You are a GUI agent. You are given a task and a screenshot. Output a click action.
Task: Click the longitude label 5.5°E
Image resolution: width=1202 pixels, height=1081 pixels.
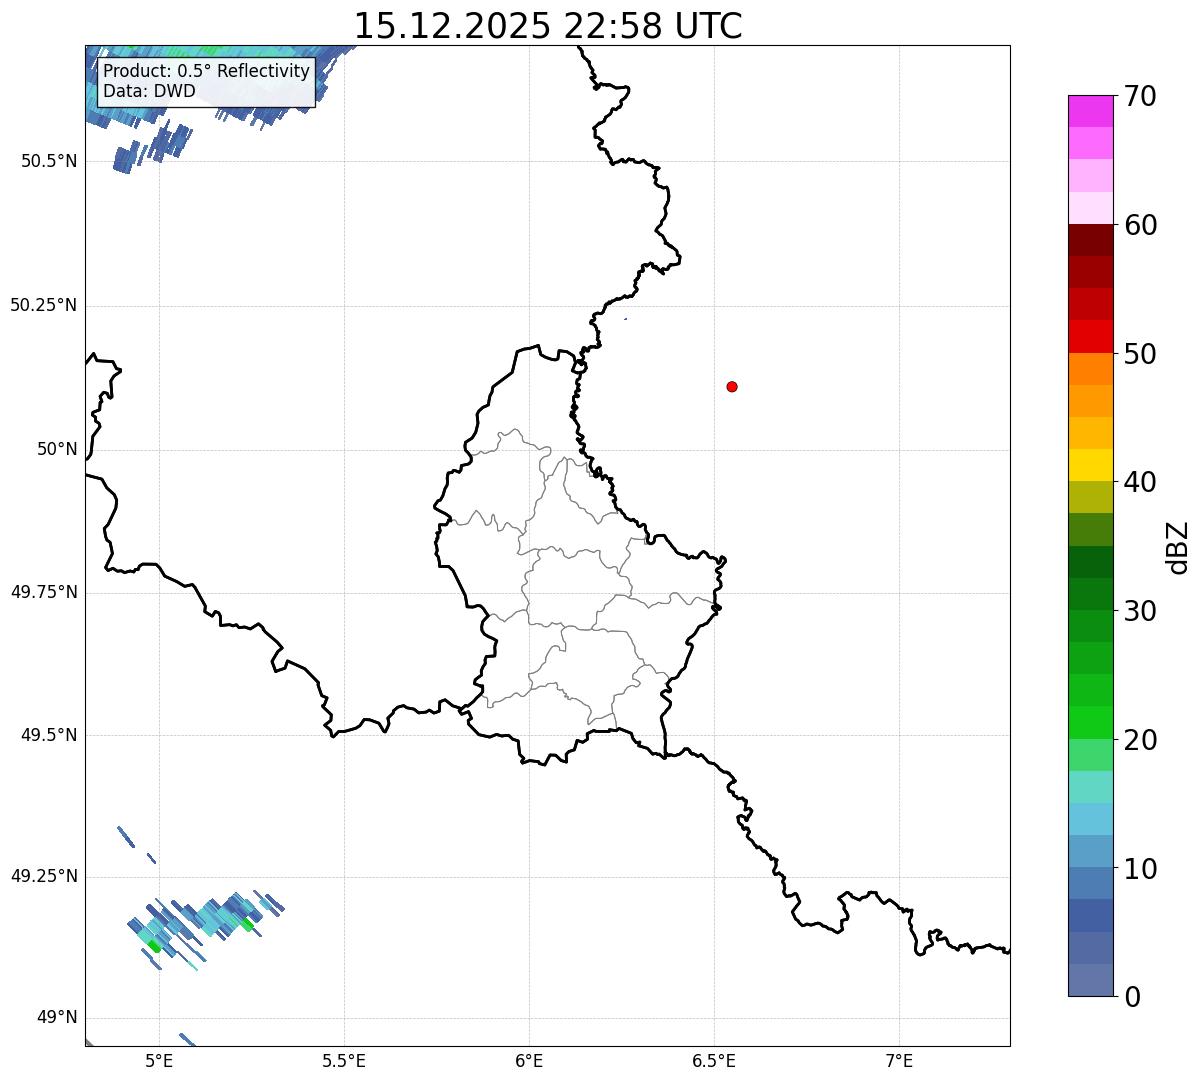[344, 1060]
